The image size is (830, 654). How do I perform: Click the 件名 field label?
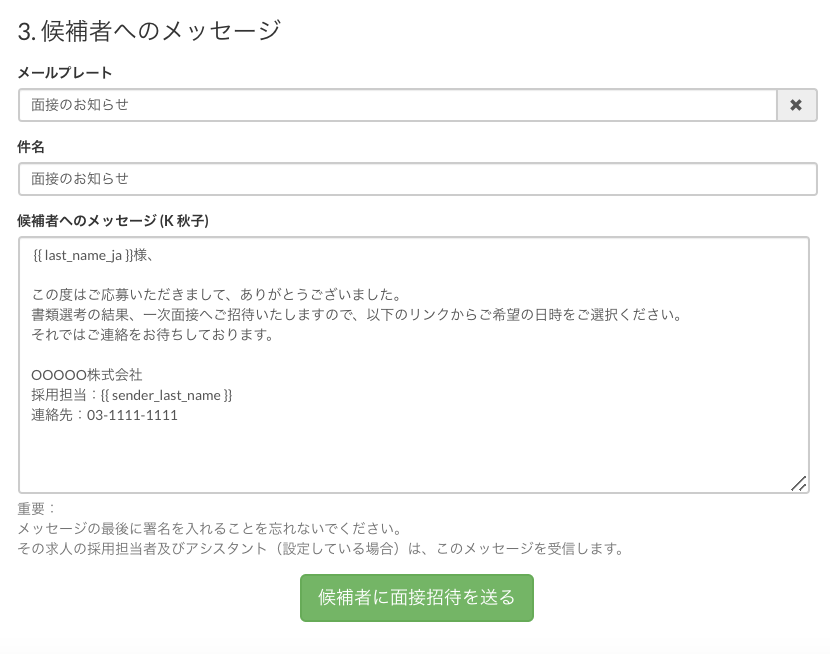[x=31, y=147]
